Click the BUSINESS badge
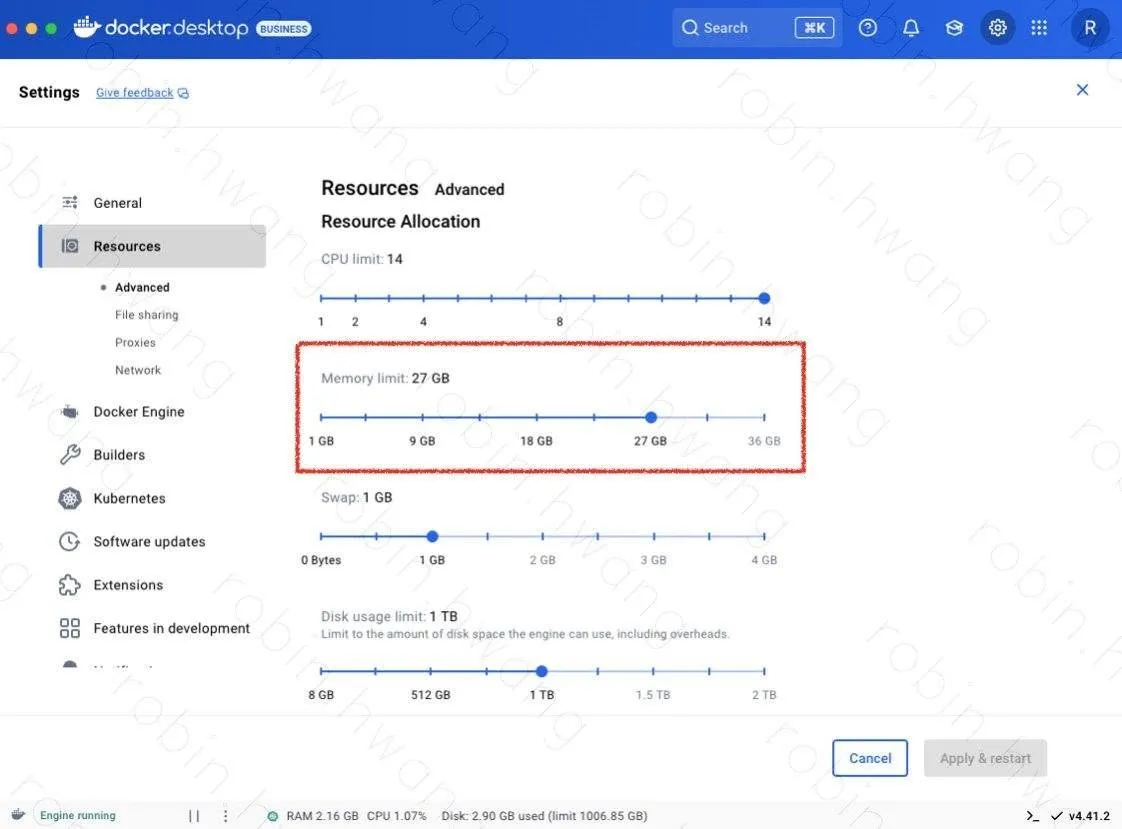1122x829 pixels. coord(283,29)
